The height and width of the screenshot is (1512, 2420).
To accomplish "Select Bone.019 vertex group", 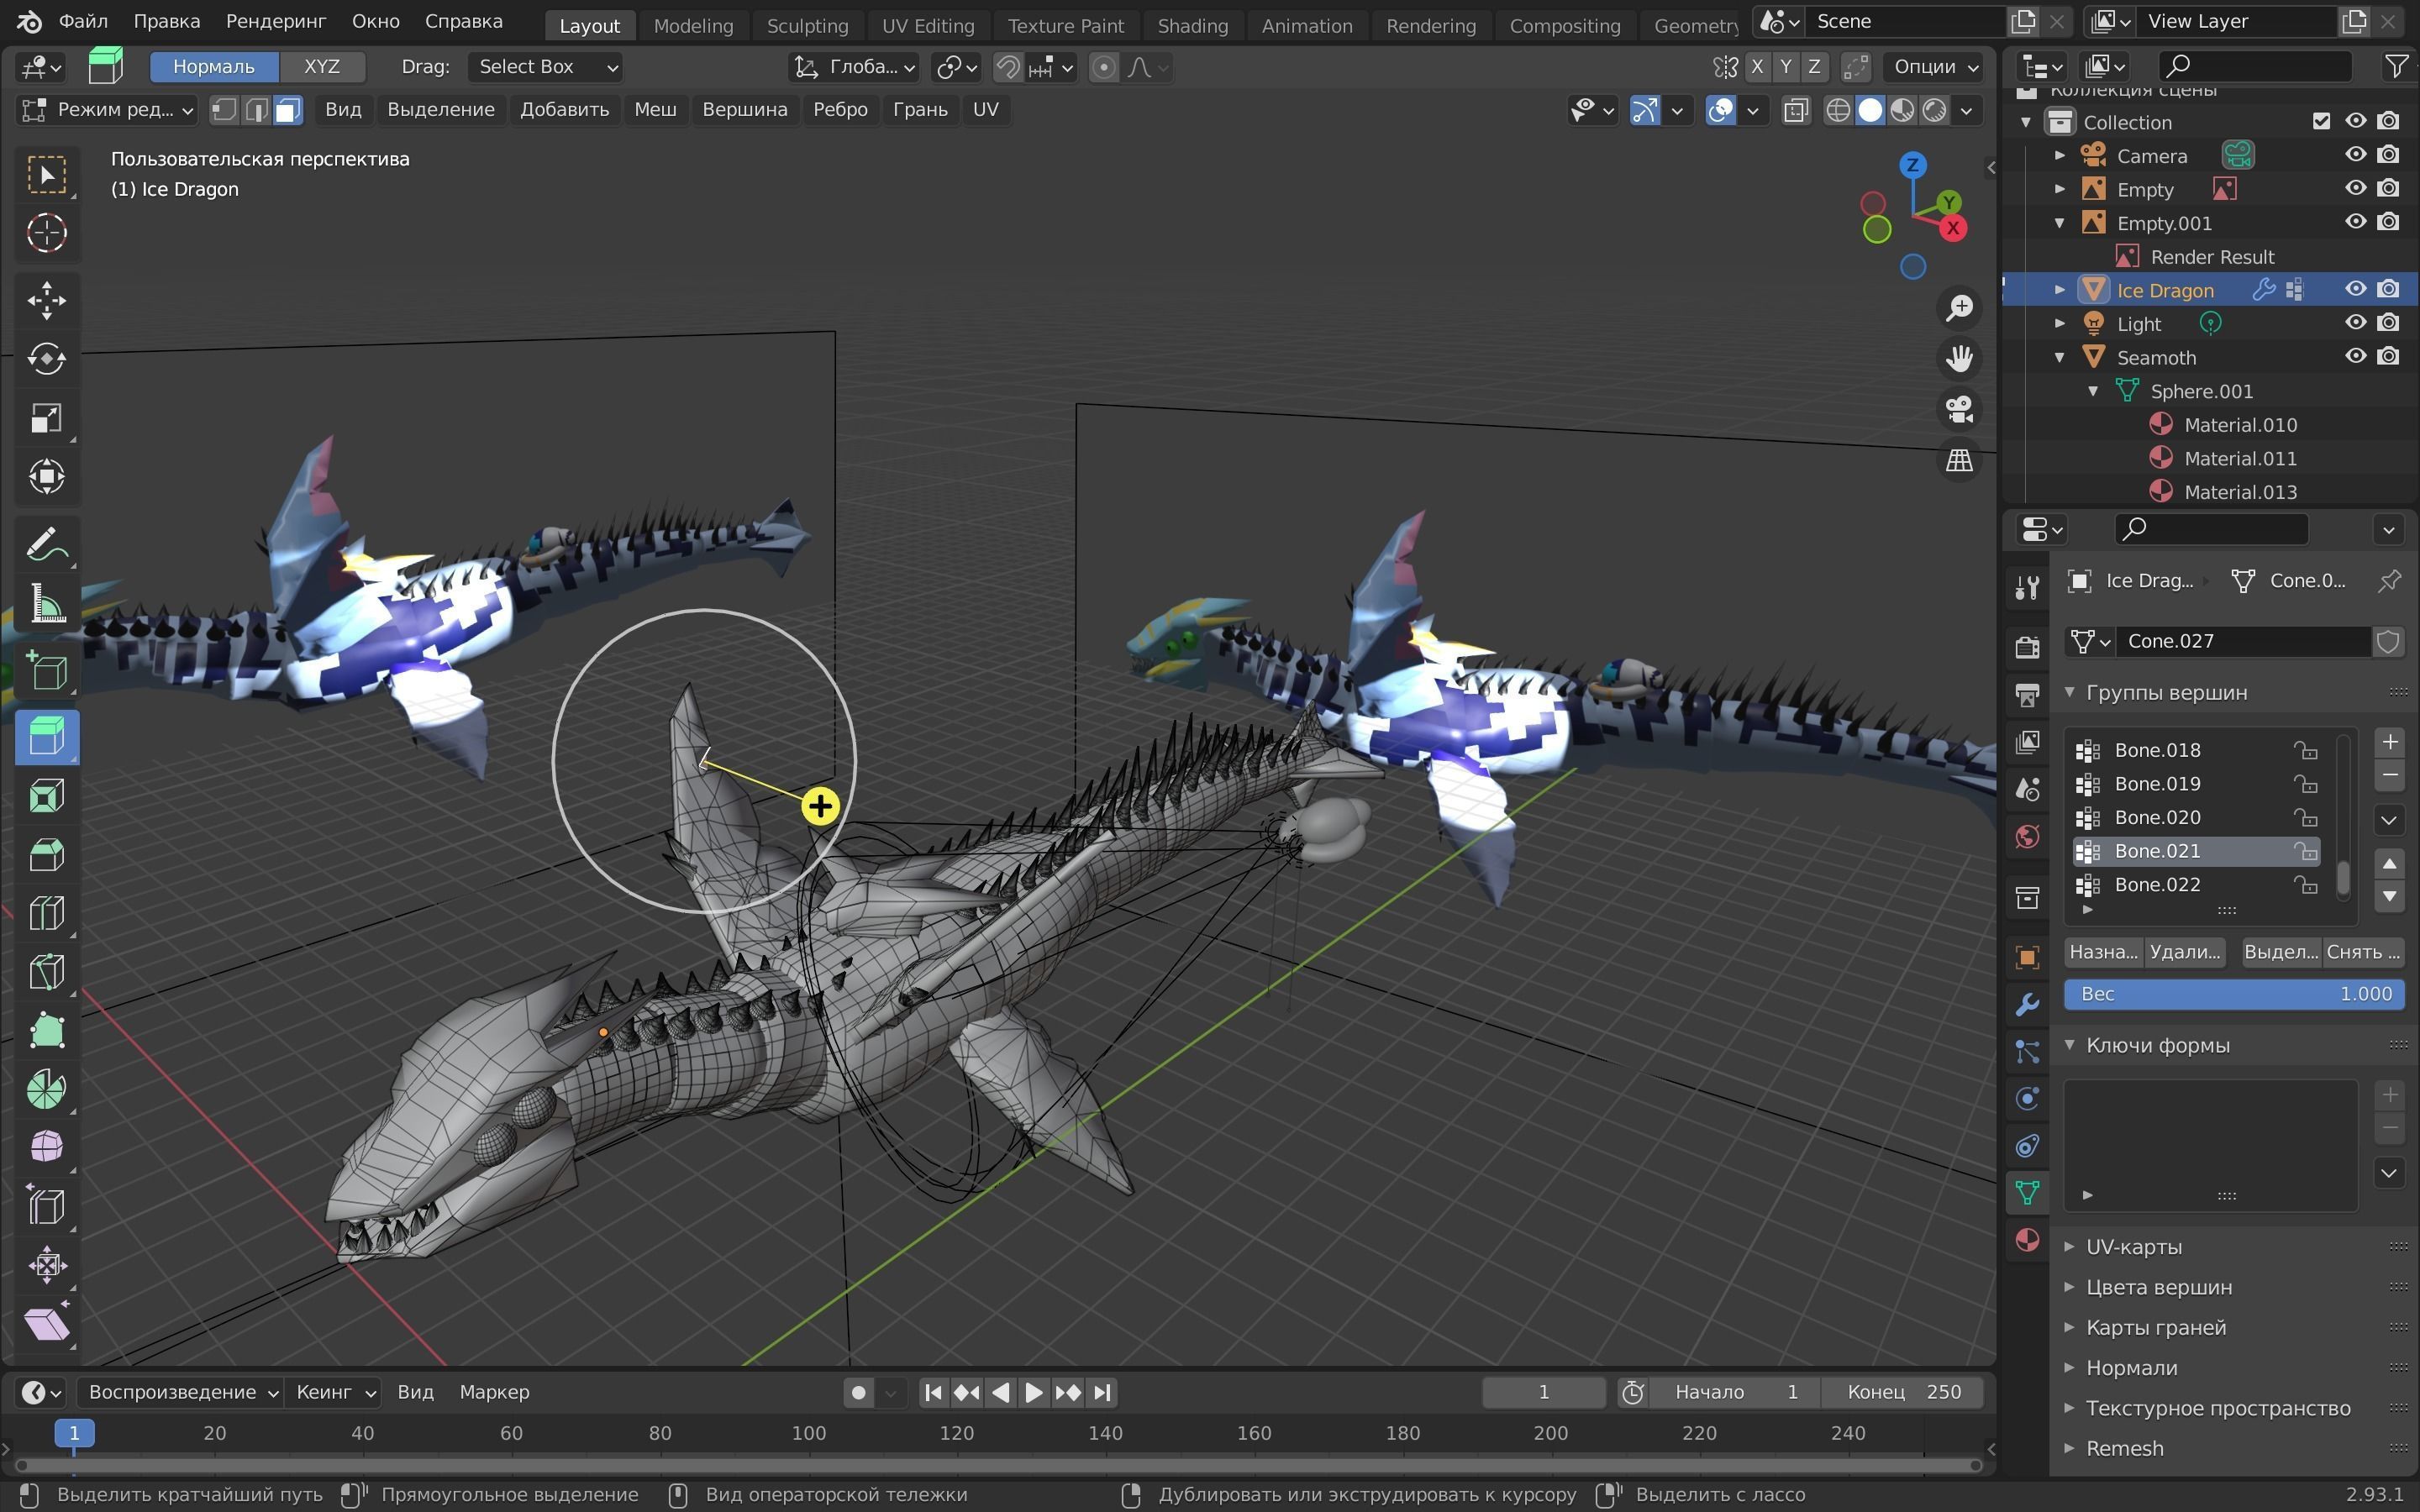I will (x=2196, y=784).
